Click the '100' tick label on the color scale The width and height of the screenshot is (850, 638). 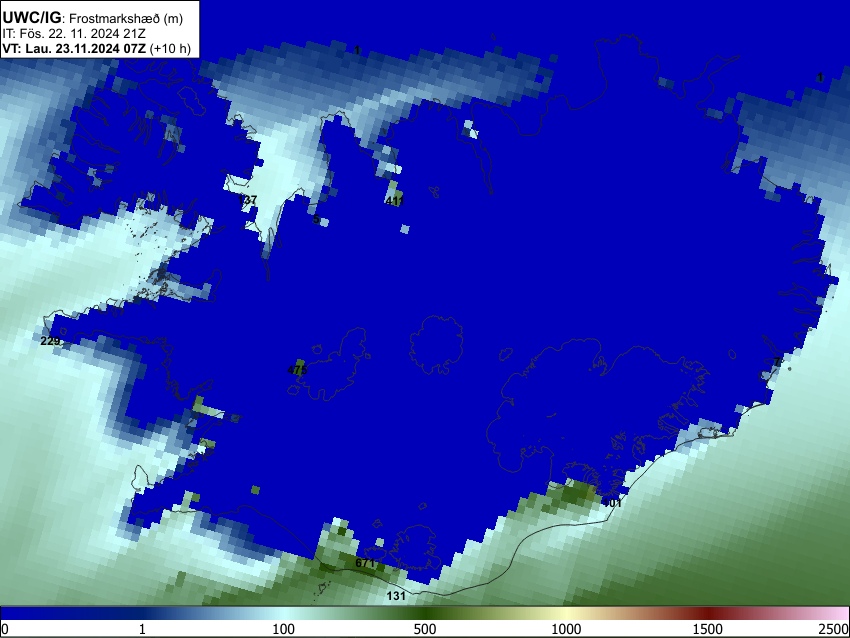point(284,629)
